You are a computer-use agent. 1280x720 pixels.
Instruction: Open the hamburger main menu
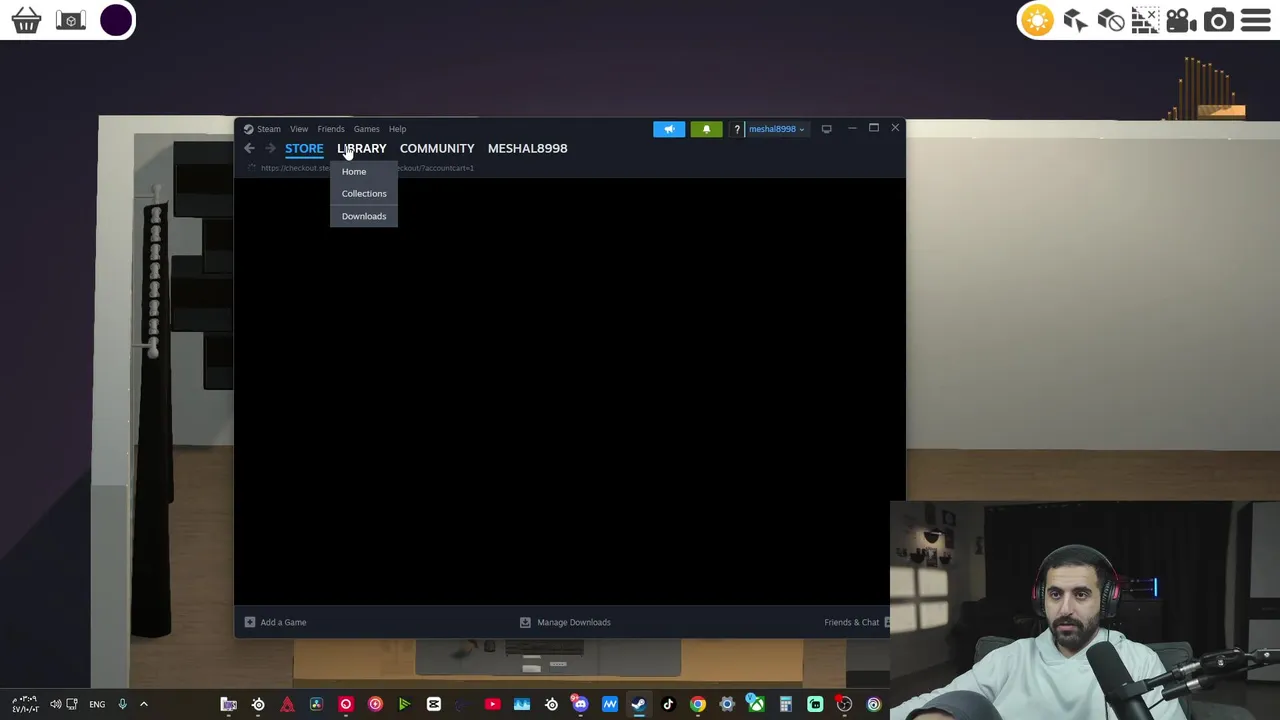[1255, 20]
